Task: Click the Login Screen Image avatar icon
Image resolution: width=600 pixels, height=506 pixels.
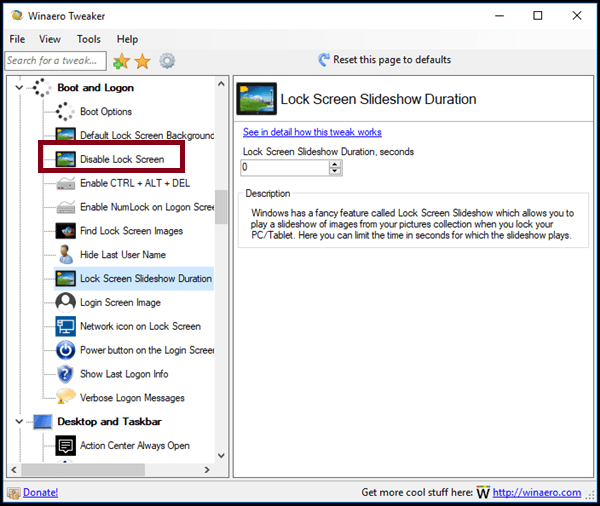Action: [x=65, y=302]
